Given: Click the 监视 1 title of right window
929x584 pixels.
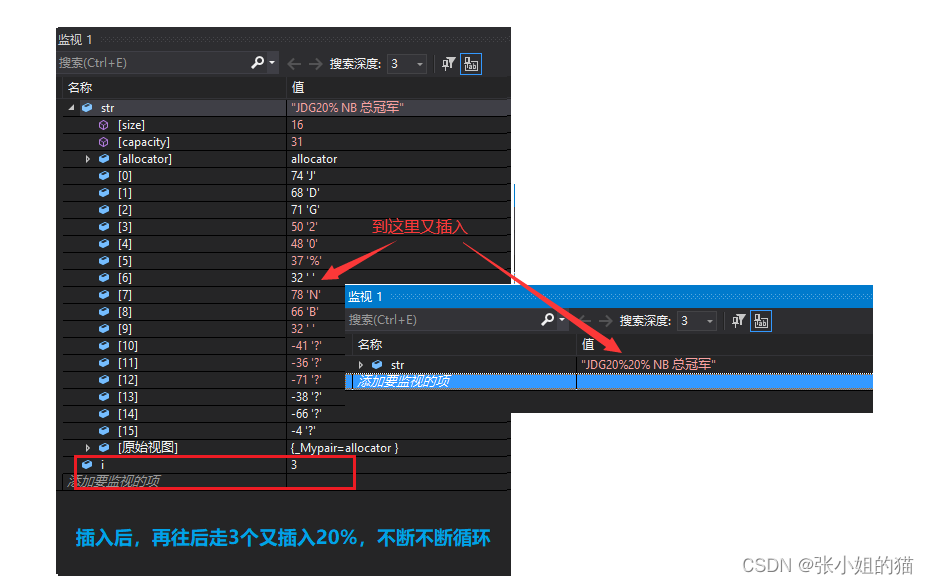Looking at the screenshot, I should coord(365,296).
